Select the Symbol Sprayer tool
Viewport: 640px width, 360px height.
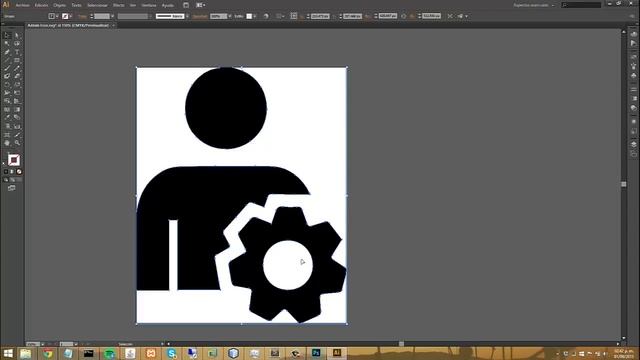click(7, 127)
